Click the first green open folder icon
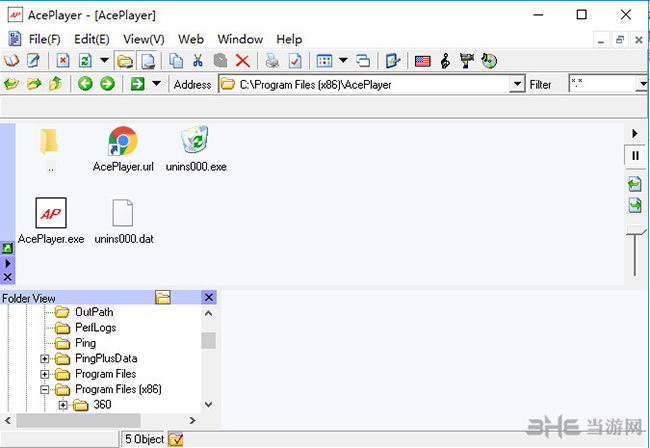The width and height of the screenshot is (650, 448). (11, 84)
